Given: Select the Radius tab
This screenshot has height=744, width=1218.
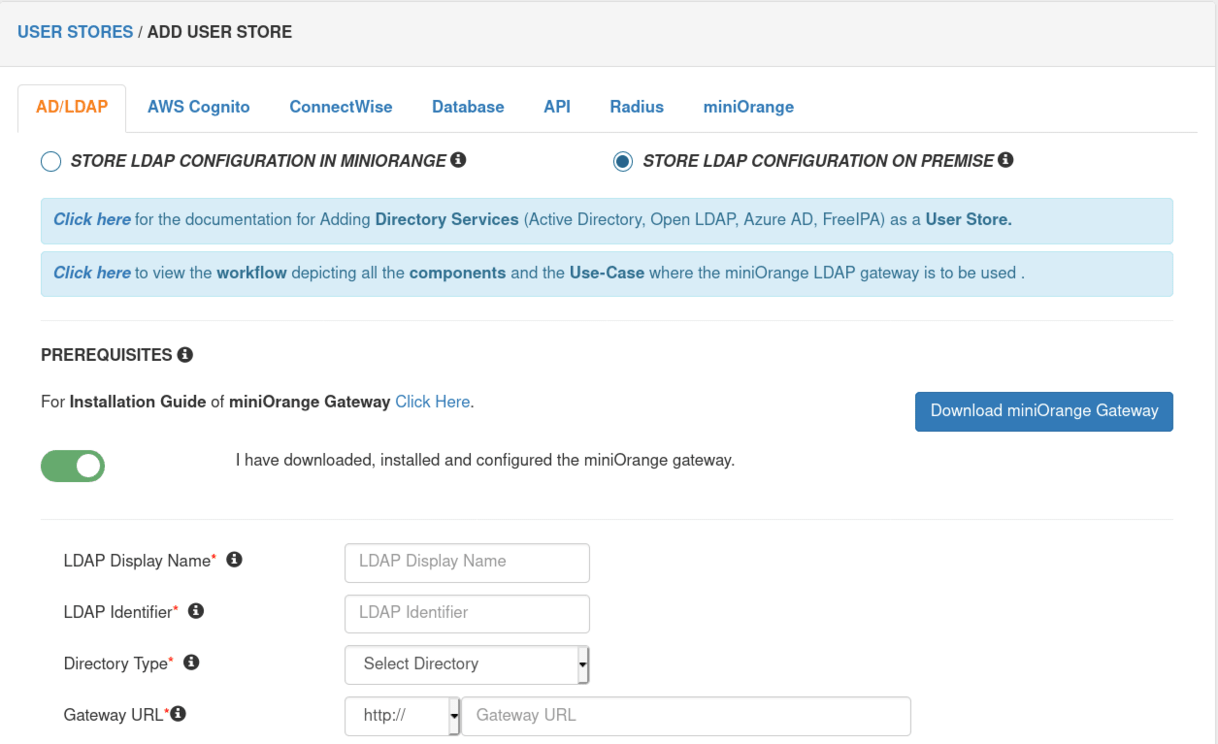Looking at the screenshot, I should click(637, 107).
